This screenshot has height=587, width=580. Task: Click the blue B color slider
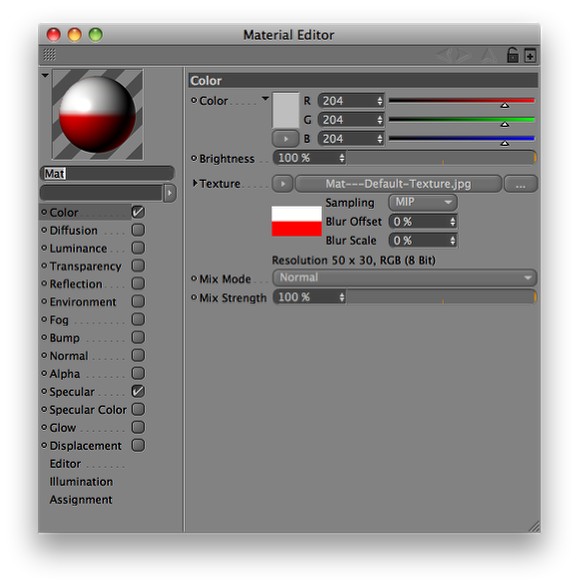(x=462, y=139)
